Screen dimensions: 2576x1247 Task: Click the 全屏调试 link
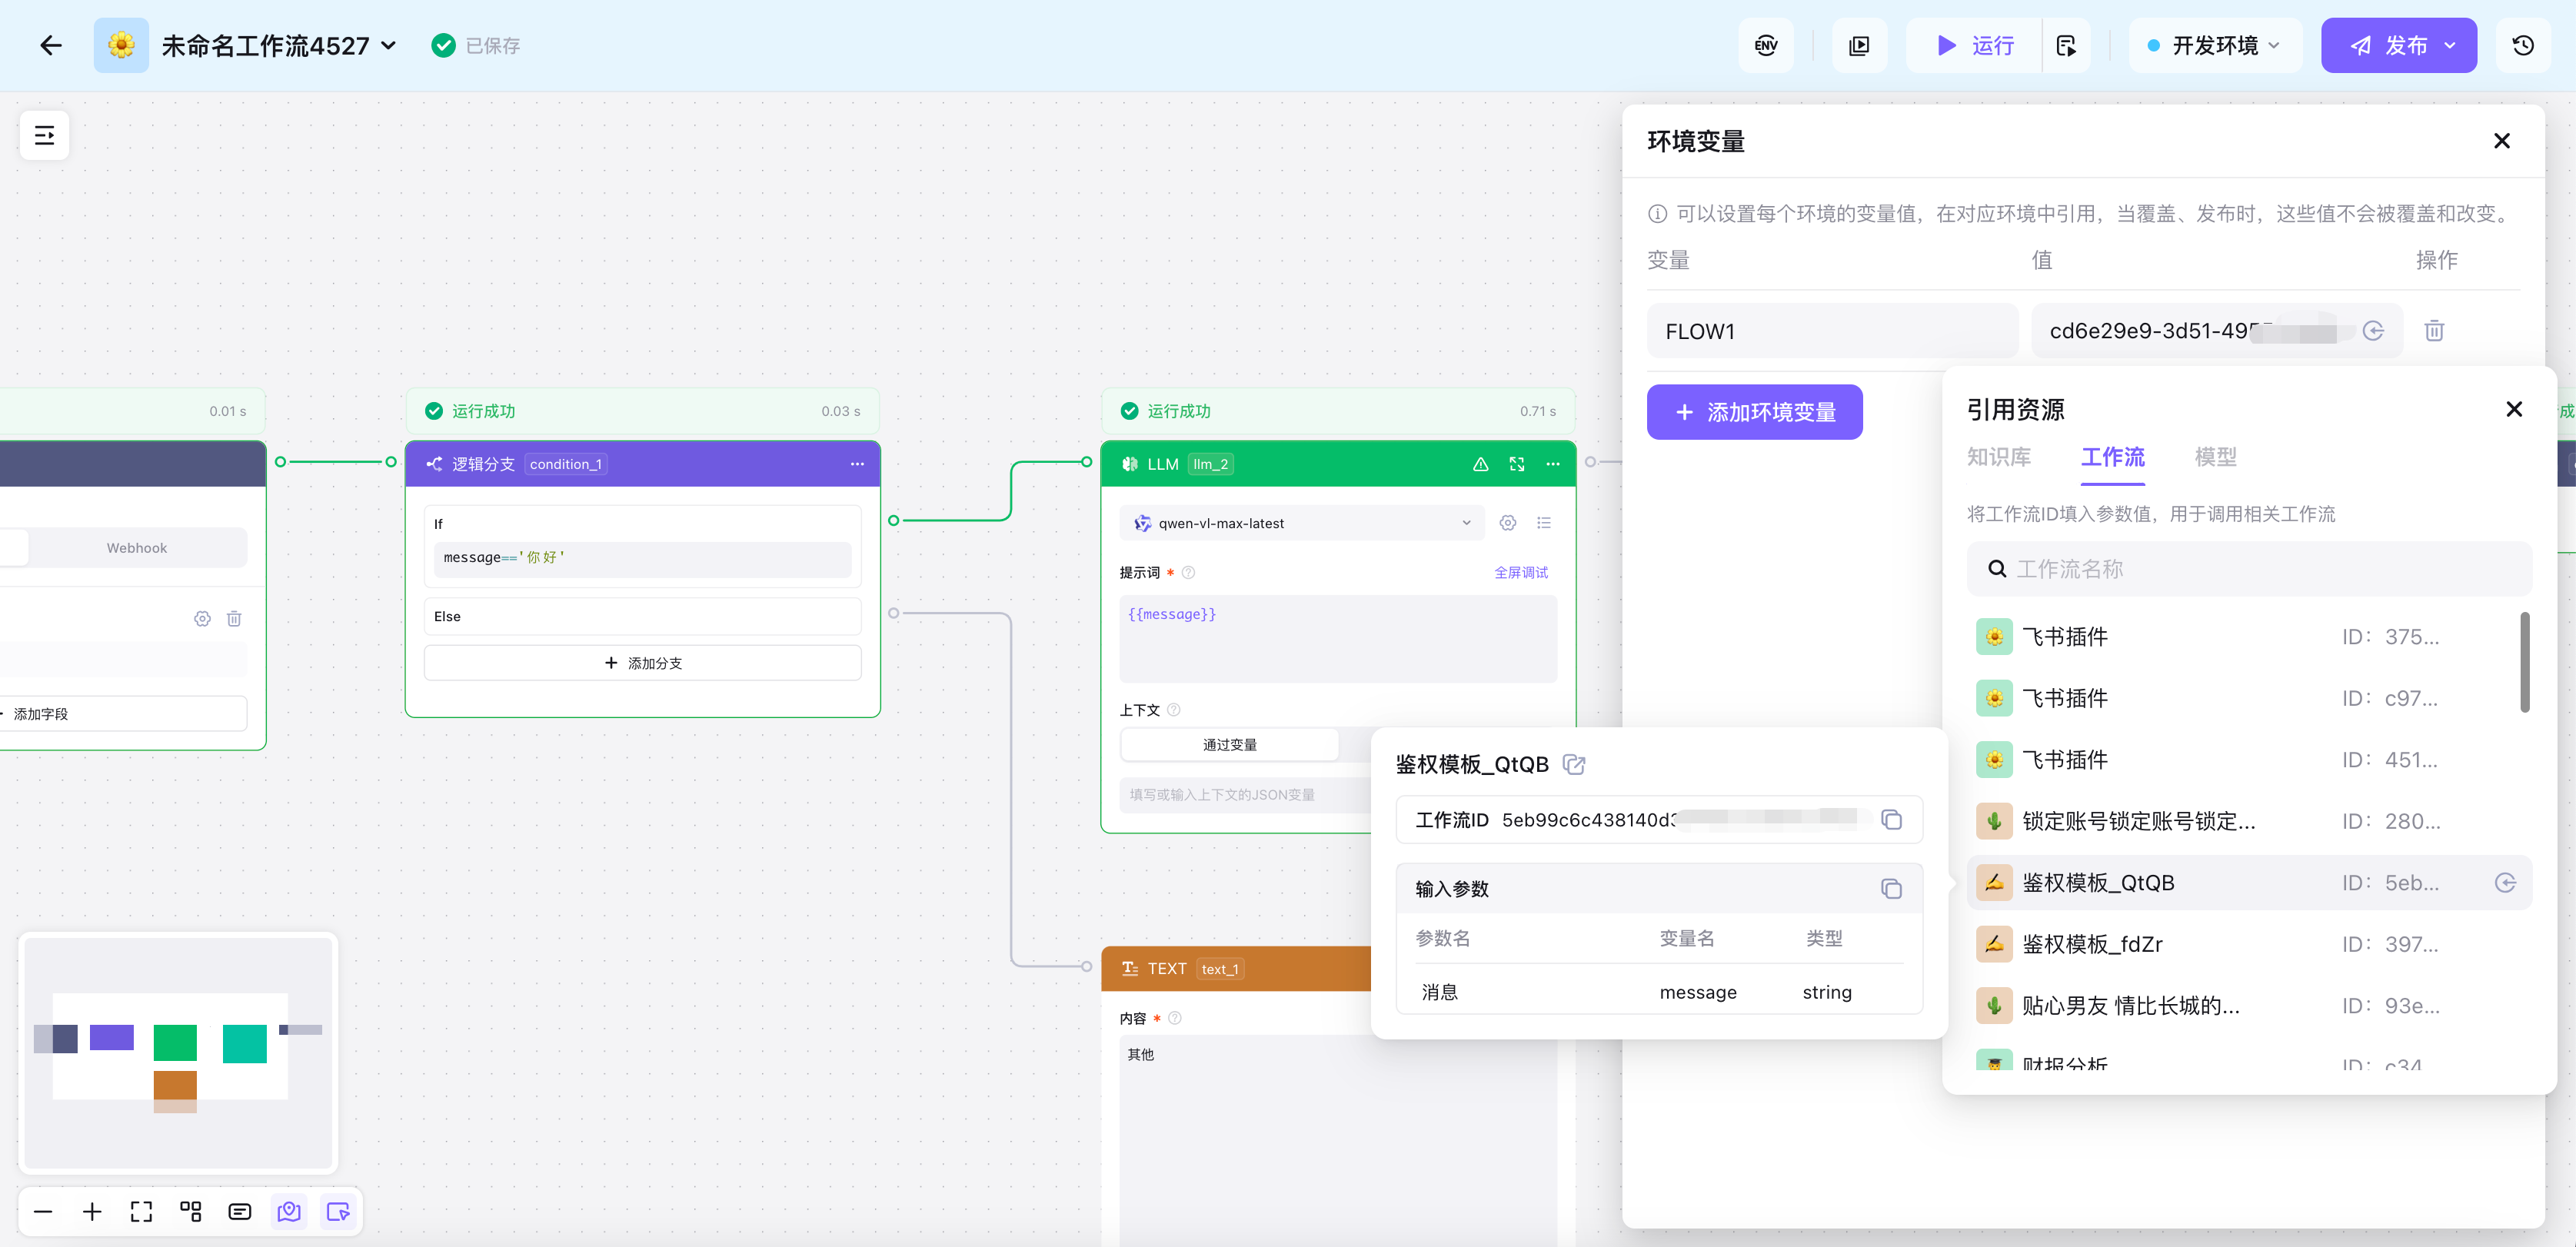coord(1520,573)
